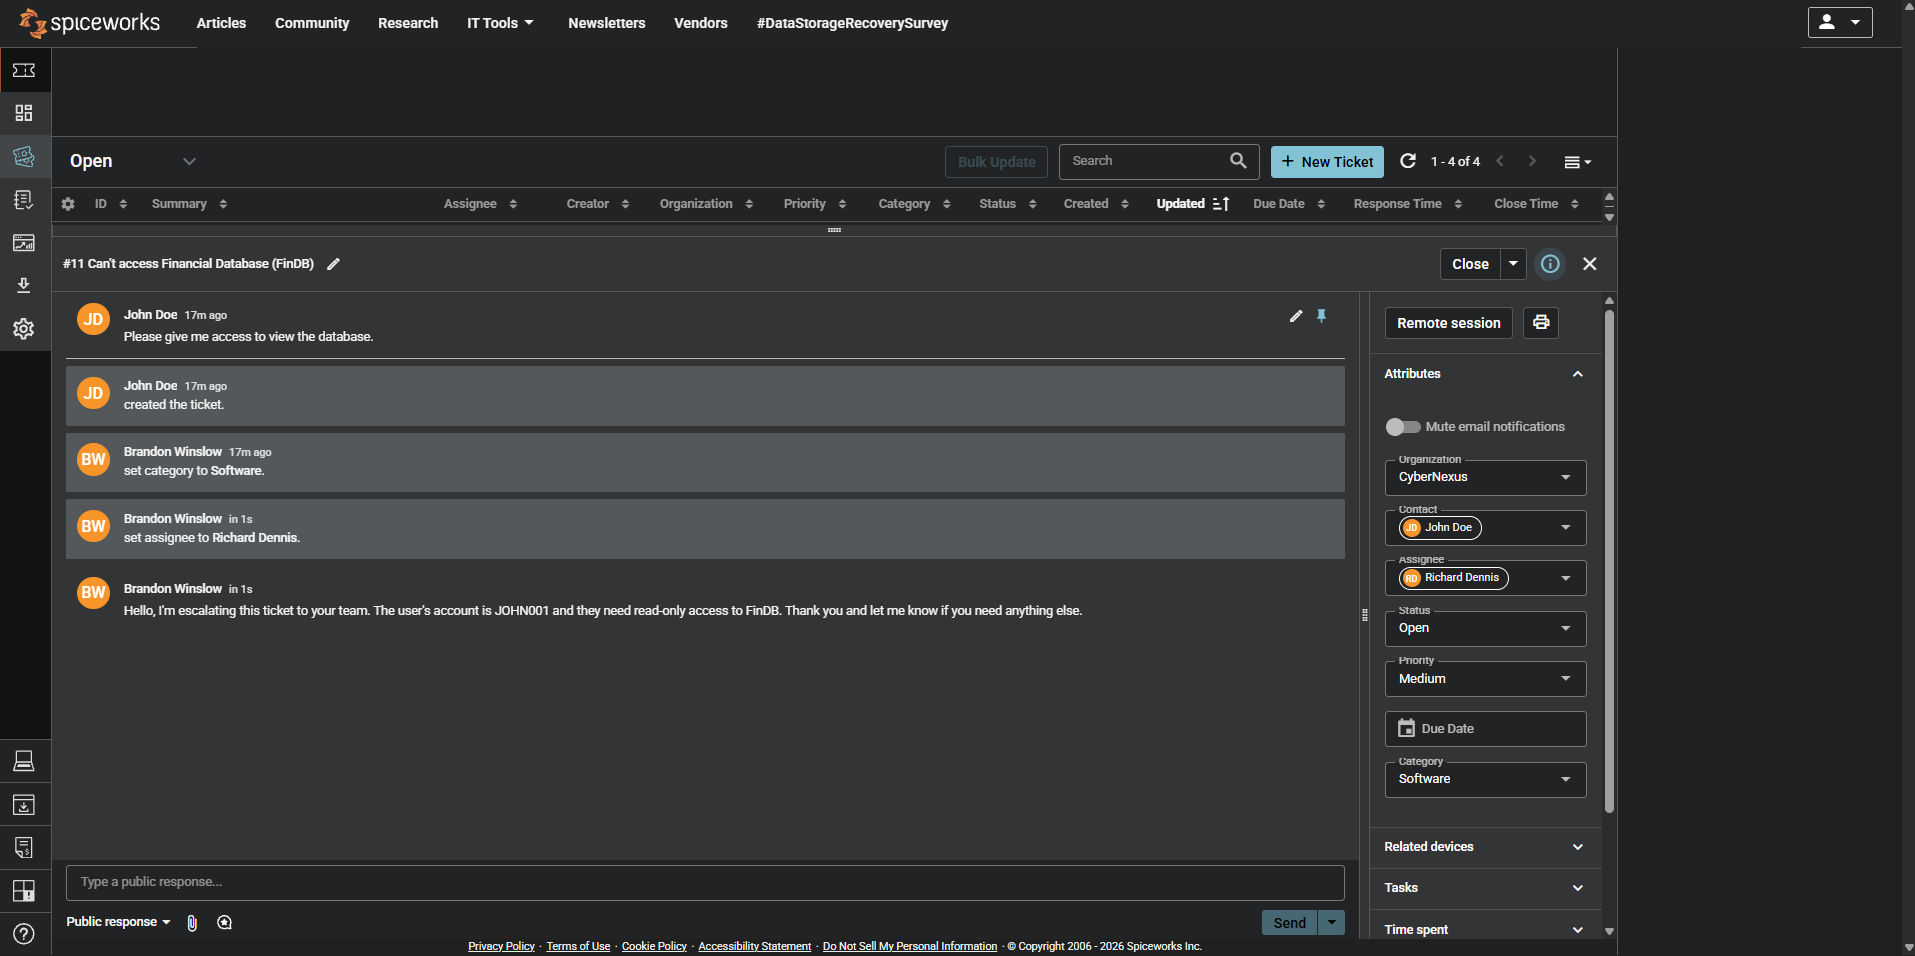
Task: Switch to the Community section
Action: pos(311,22)
